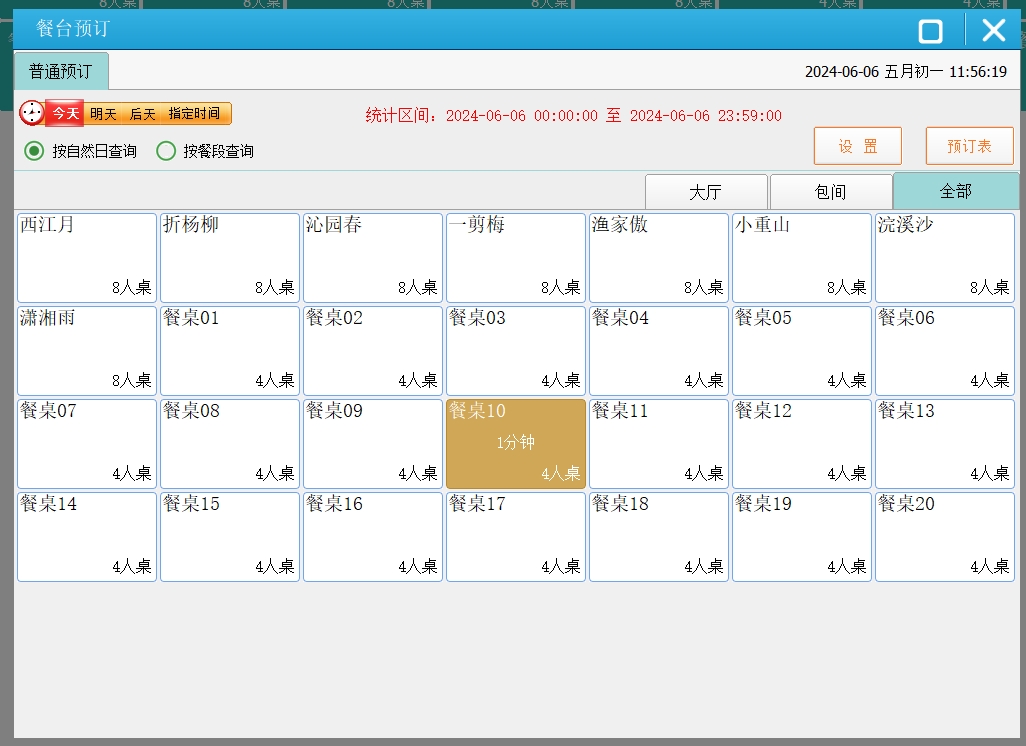Open the 普通预订 tab
The width and height of the screenshot is (1026, 746).
60,72
